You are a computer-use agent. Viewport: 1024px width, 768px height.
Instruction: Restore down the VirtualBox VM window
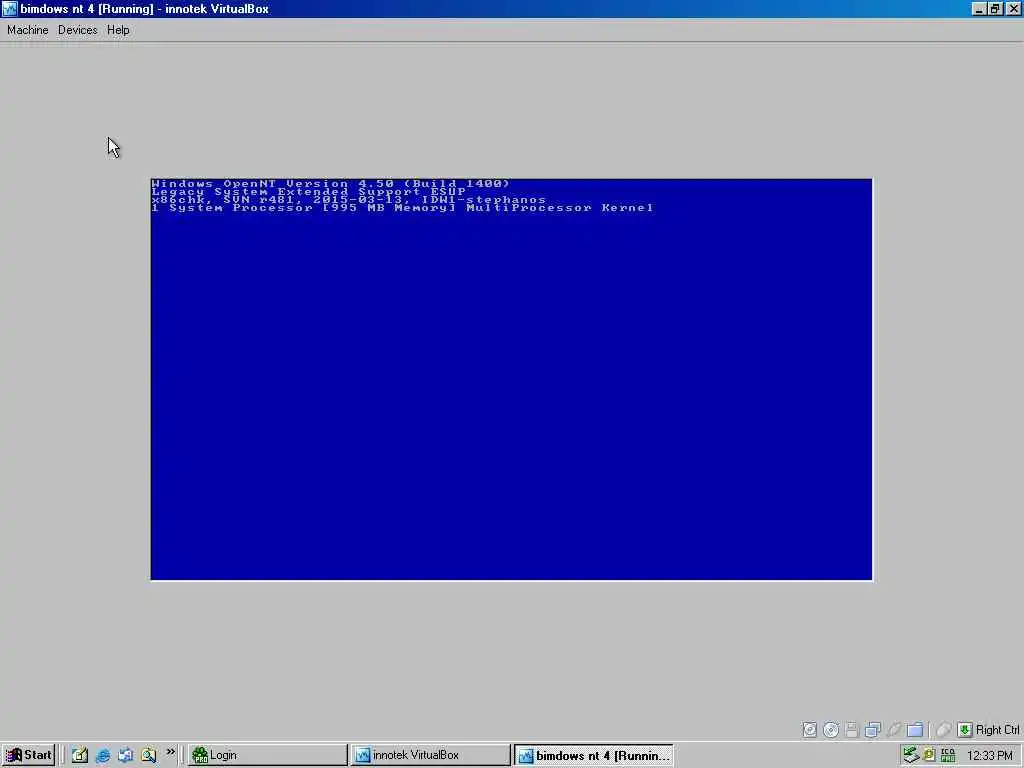995,8
